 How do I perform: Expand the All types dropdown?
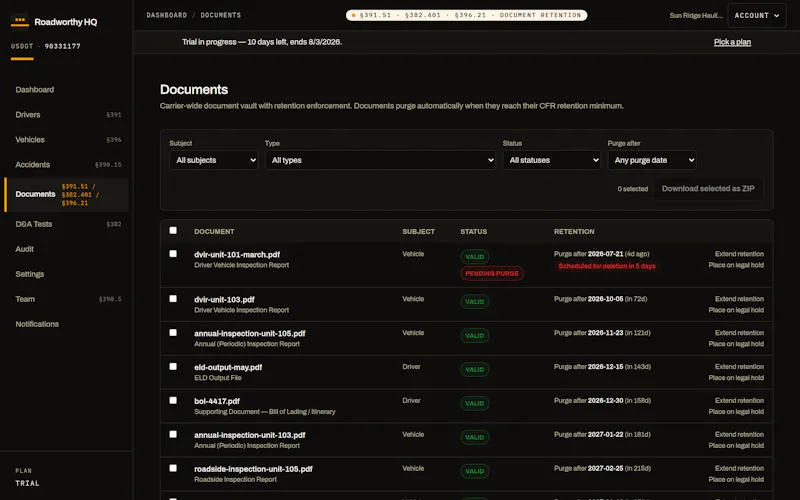pyautogui.click(x=380, y=160)
